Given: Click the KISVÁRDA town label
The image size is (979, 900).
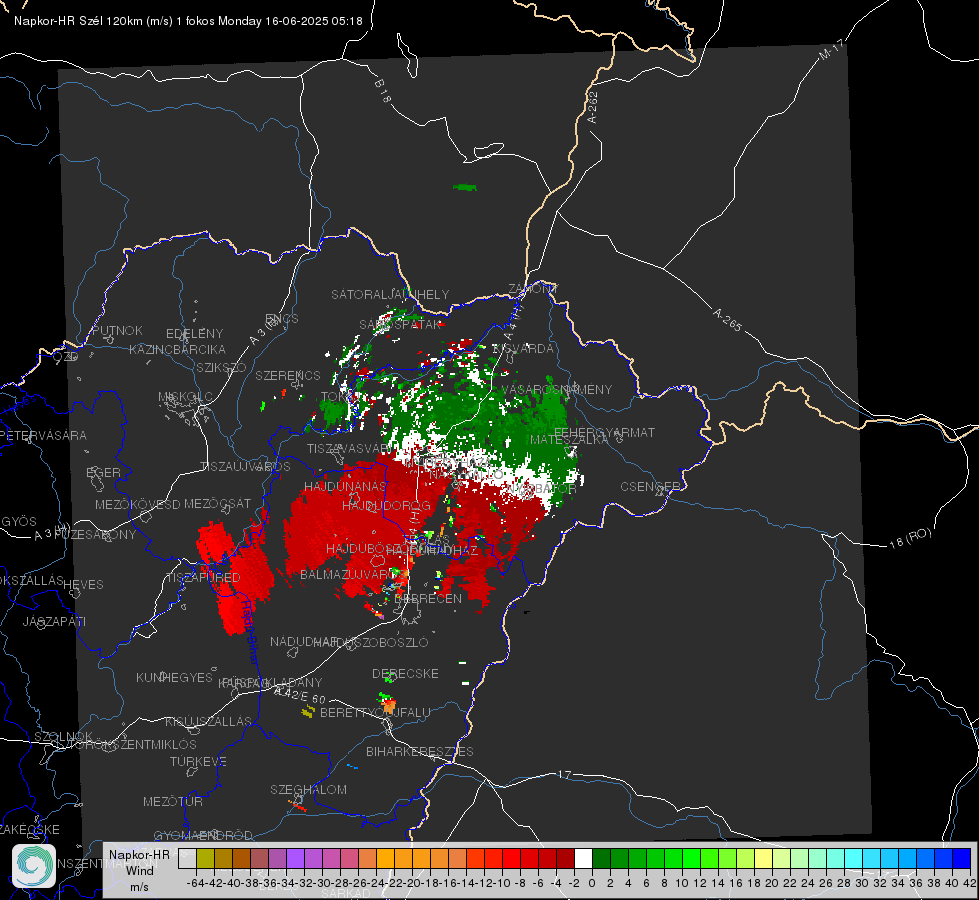Looking at the screenshot, I should [x=523, y=349].
